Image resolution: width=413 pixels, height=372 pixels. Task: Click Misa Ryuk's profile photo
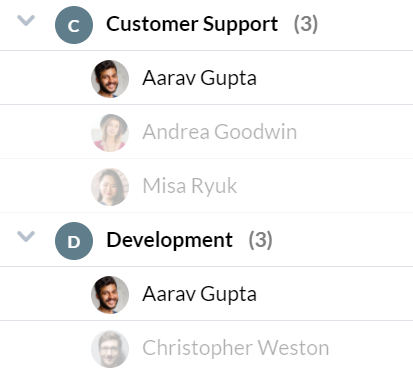110,187
